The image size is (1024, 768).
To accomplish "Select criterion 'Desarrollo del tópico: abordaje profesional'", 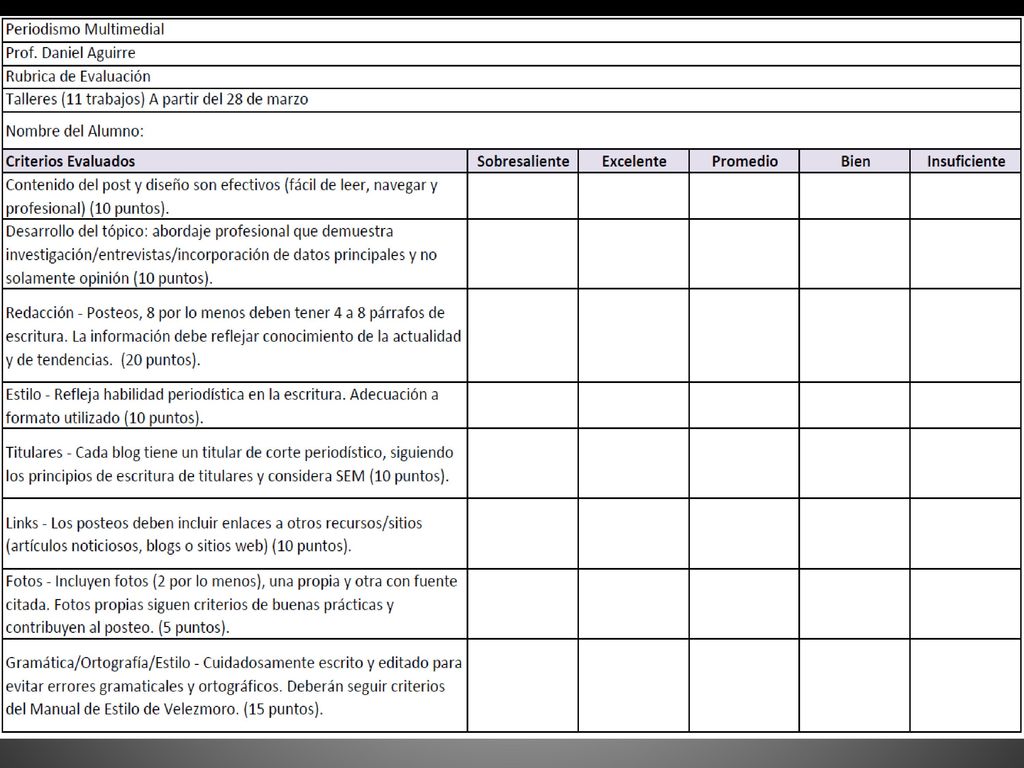I will click(x=235, y=254).
